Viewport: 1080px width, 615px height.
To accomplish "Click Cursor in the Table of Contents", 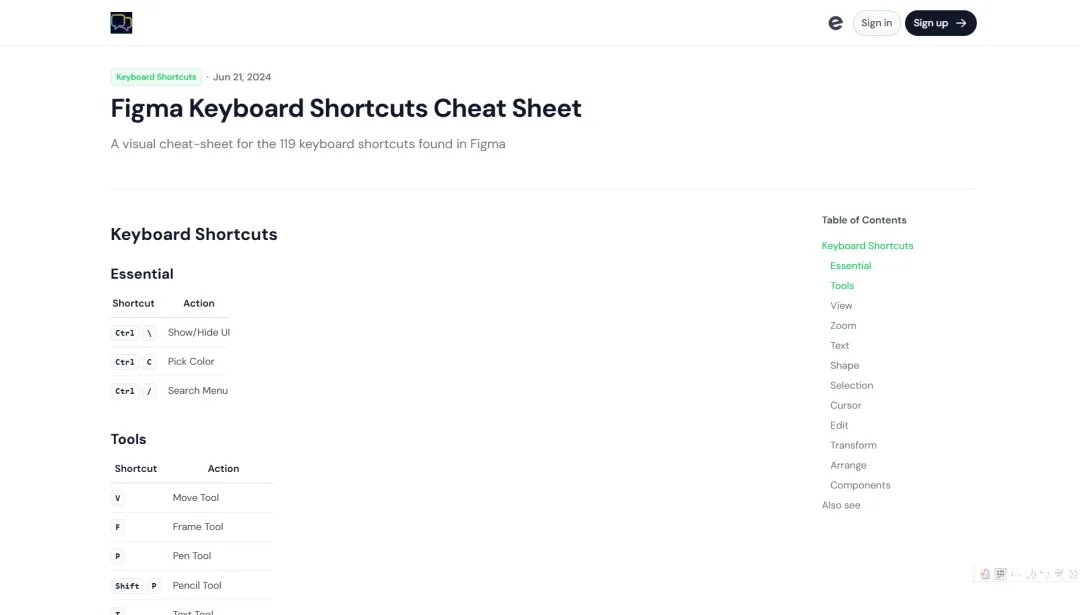I will pos(845,405).
